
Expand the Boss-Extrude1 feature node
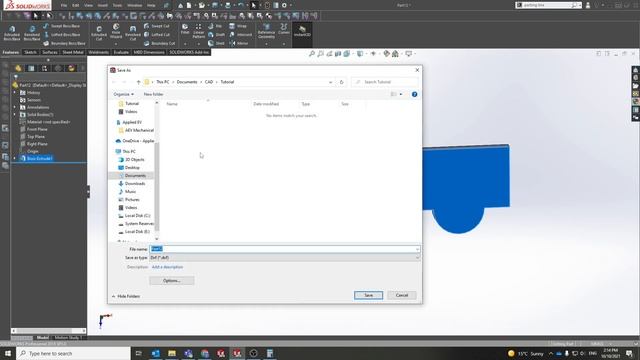pos(15,158)
